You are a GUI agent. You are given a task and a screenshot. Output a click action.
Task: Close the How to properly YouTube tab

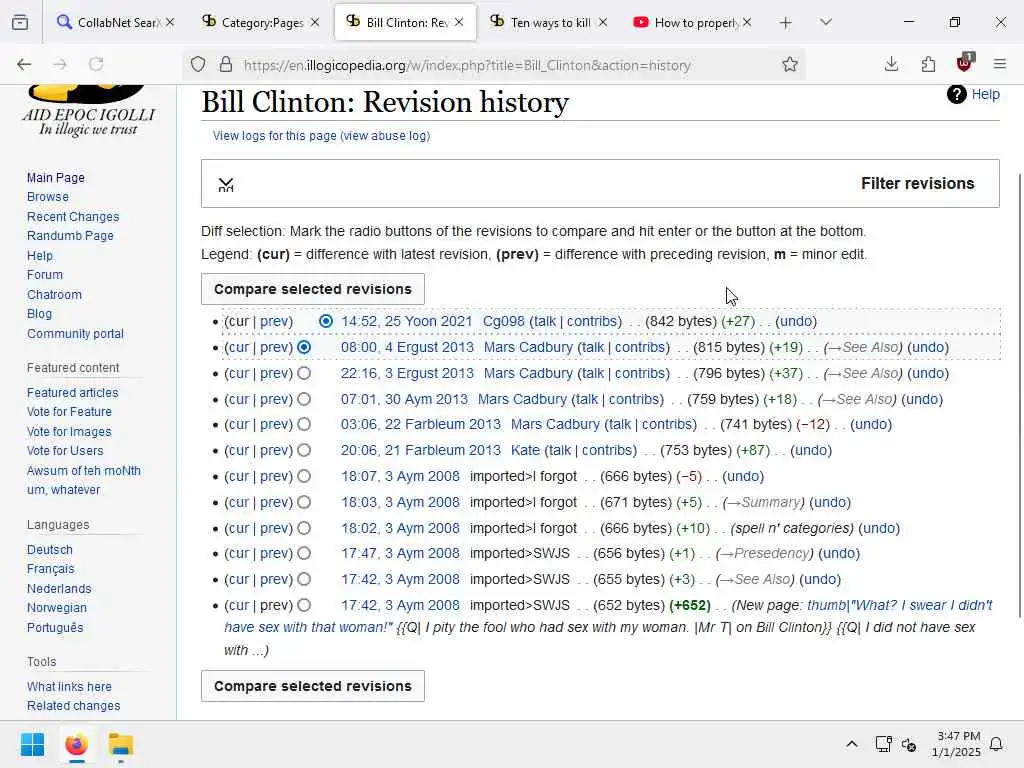click(x=747, y=22)
